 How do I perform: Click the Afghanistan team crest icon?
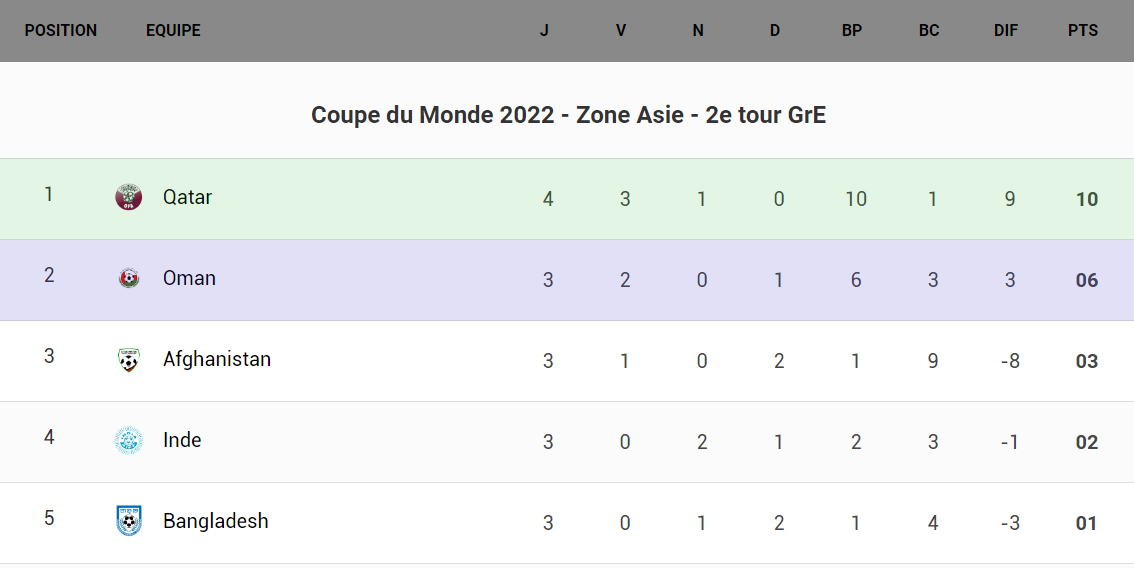coord(128,360)
